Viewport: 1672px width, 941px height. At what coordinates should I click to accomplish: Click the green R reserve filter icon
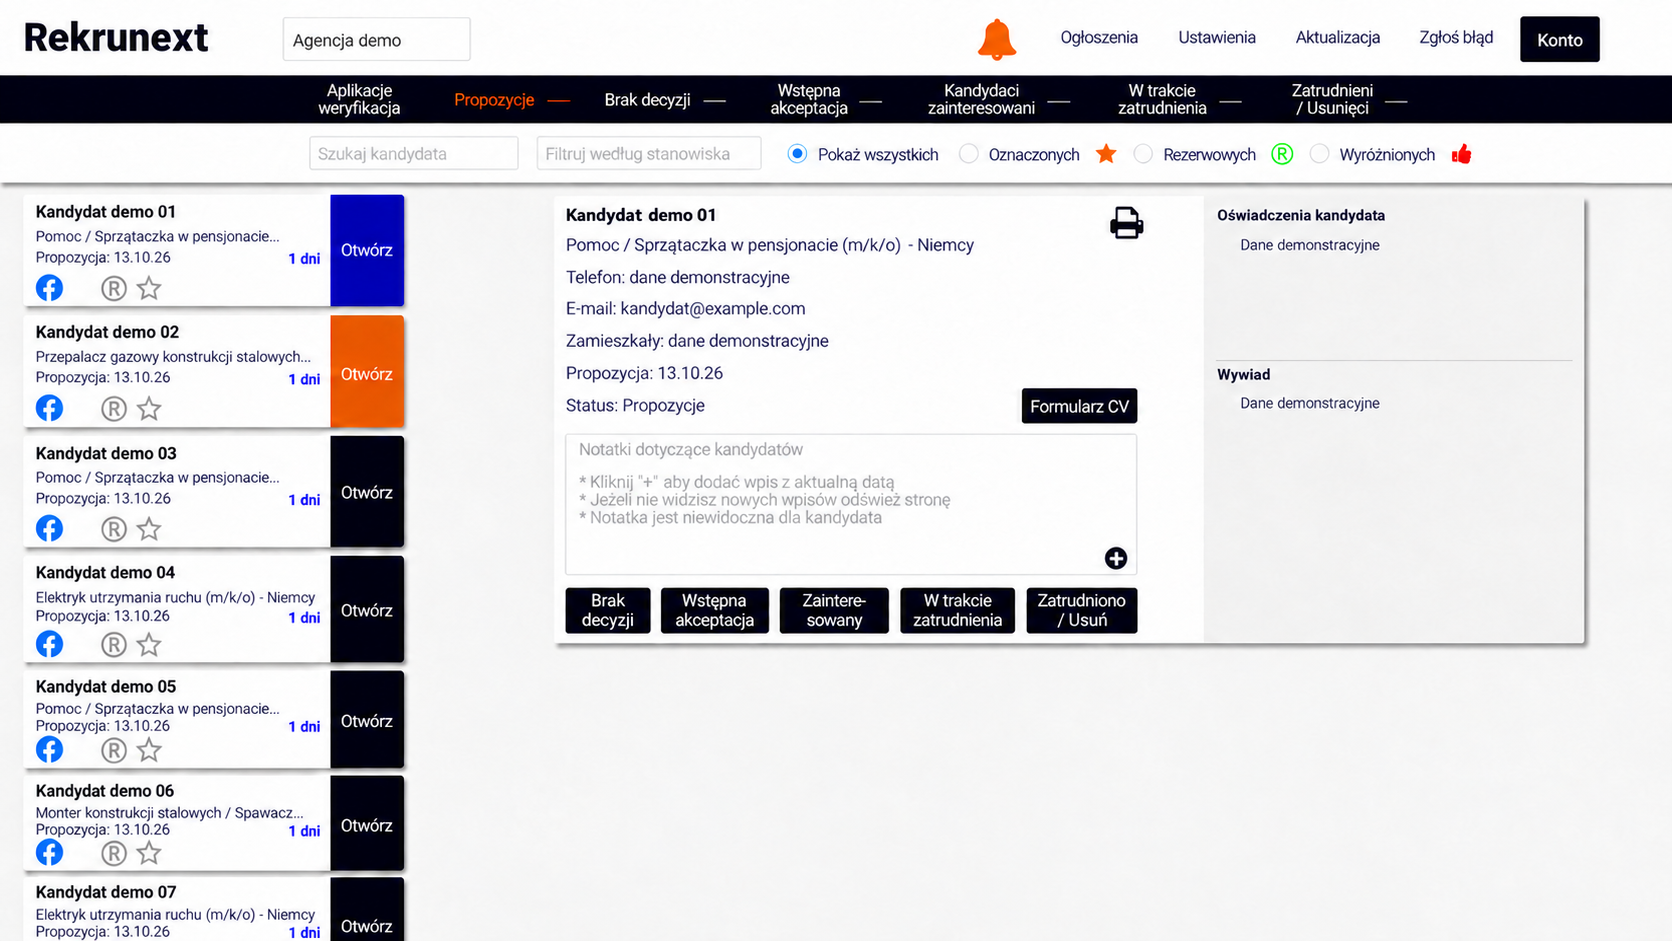click(1282, 154)
